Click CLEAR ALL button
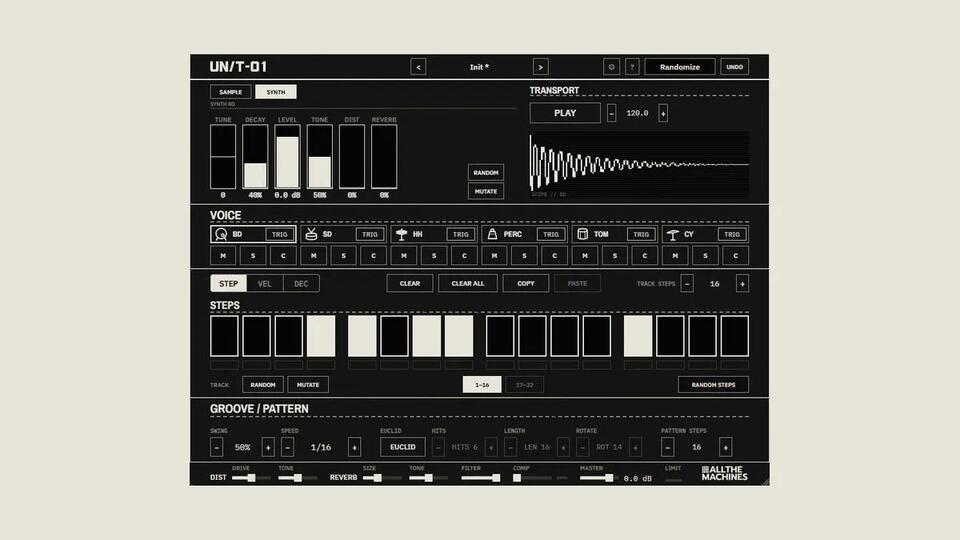Viewport: 960px width, 540px height. click(x=468, y=283)
